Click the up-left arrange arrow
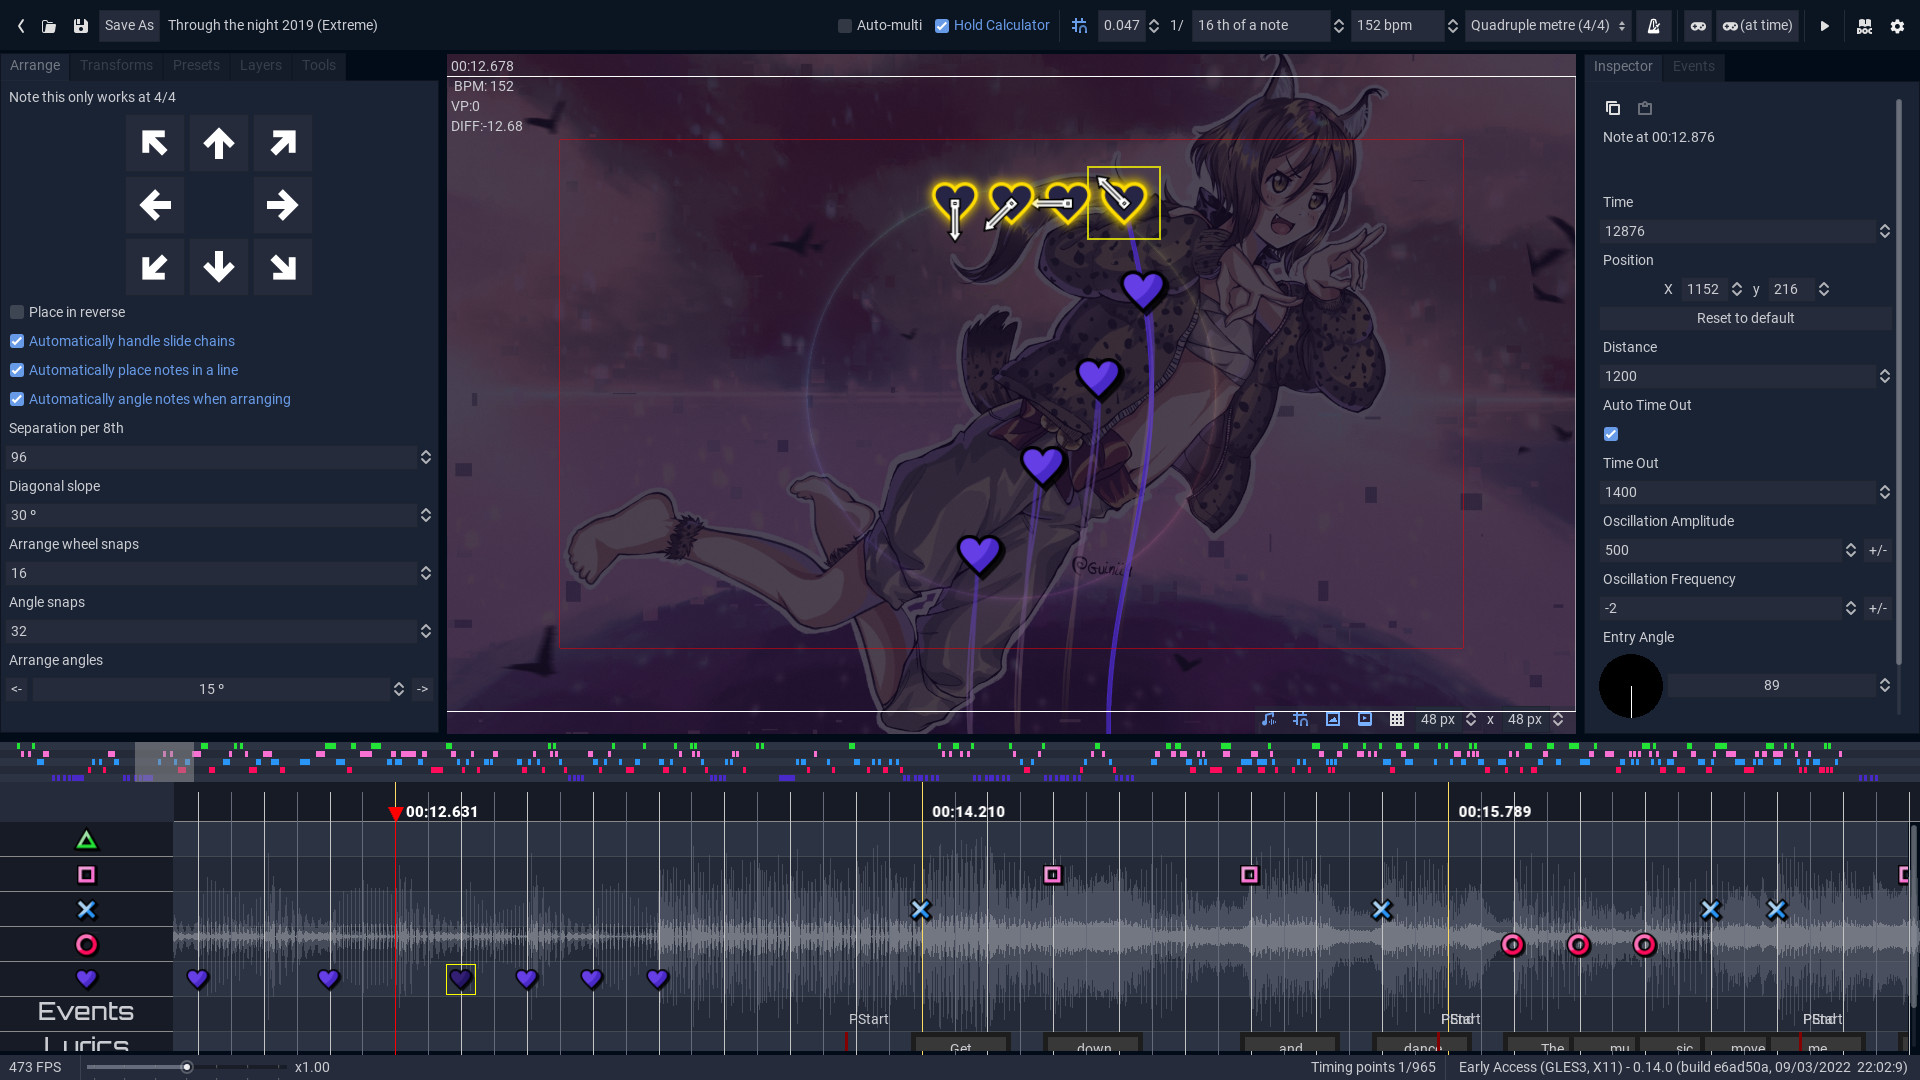1920x1080 pixels. 155,143
